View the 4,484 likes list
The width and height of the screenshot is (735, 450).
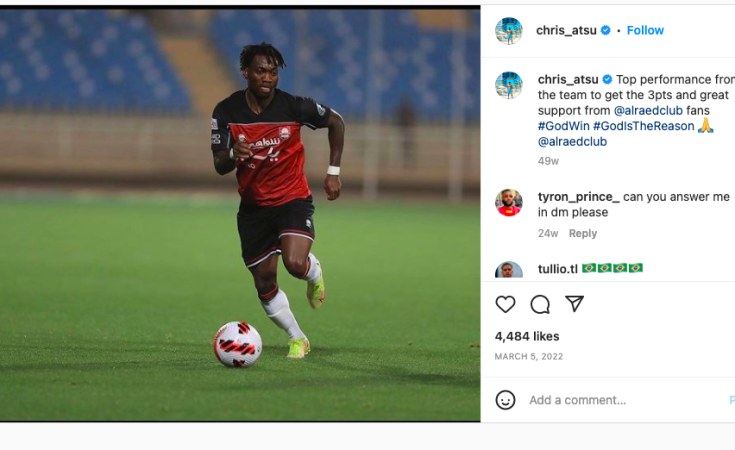(527, 336)
